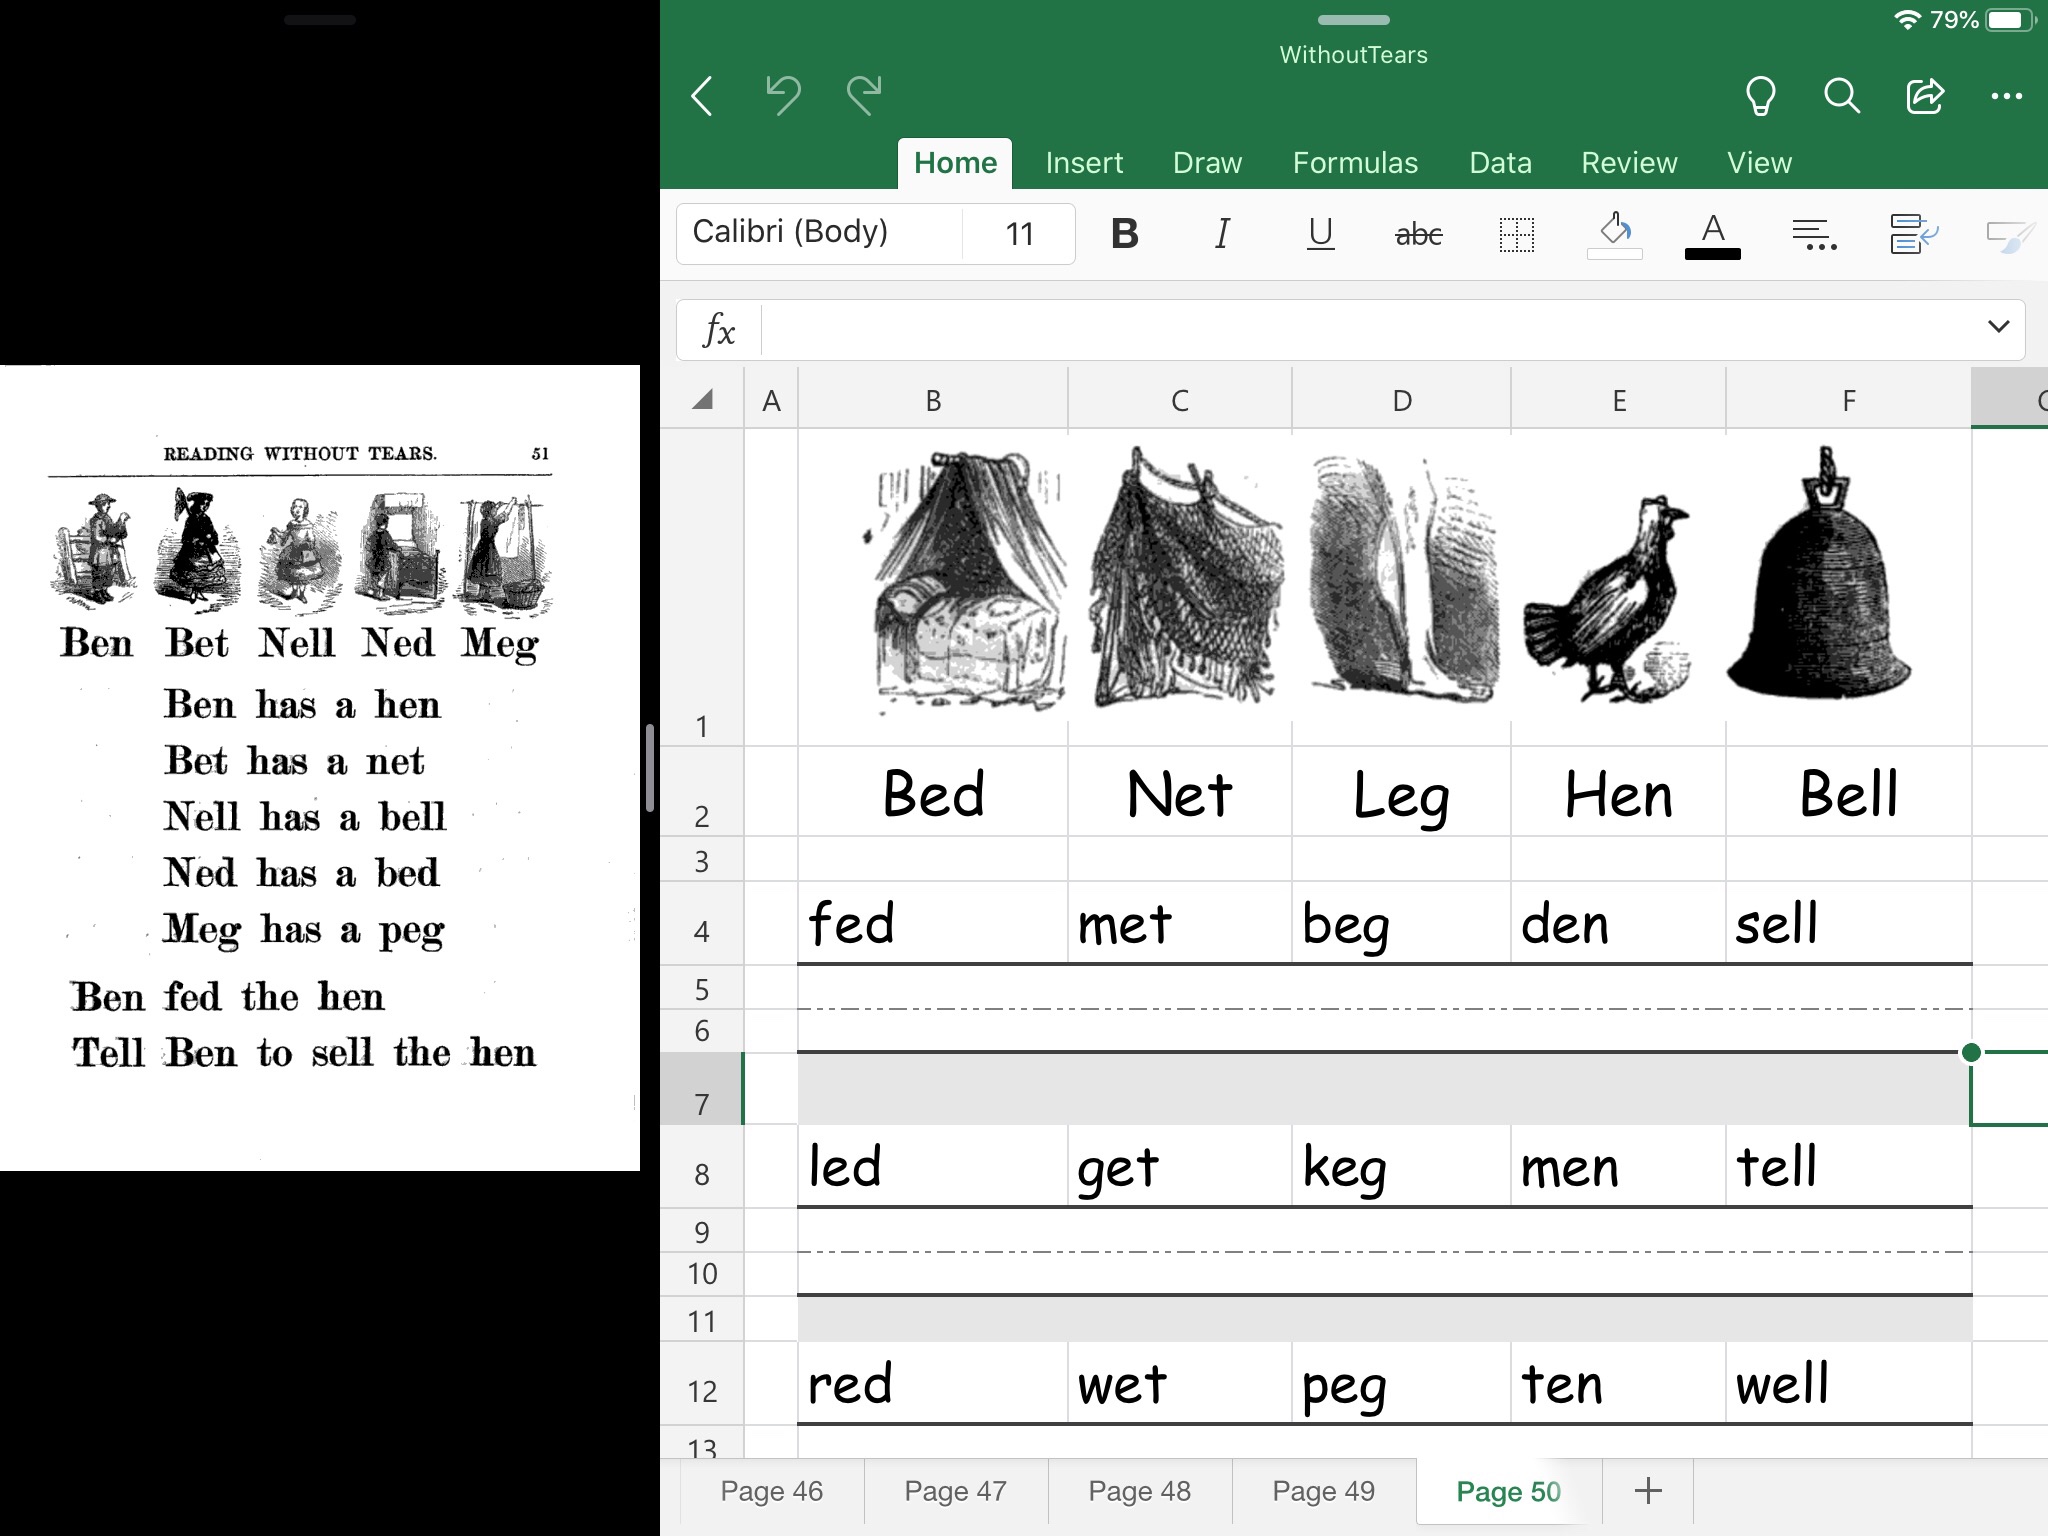Open the cell borders options
Screen dimensions: 2048x1536
pyautogui.click(x=1516, y=233)
